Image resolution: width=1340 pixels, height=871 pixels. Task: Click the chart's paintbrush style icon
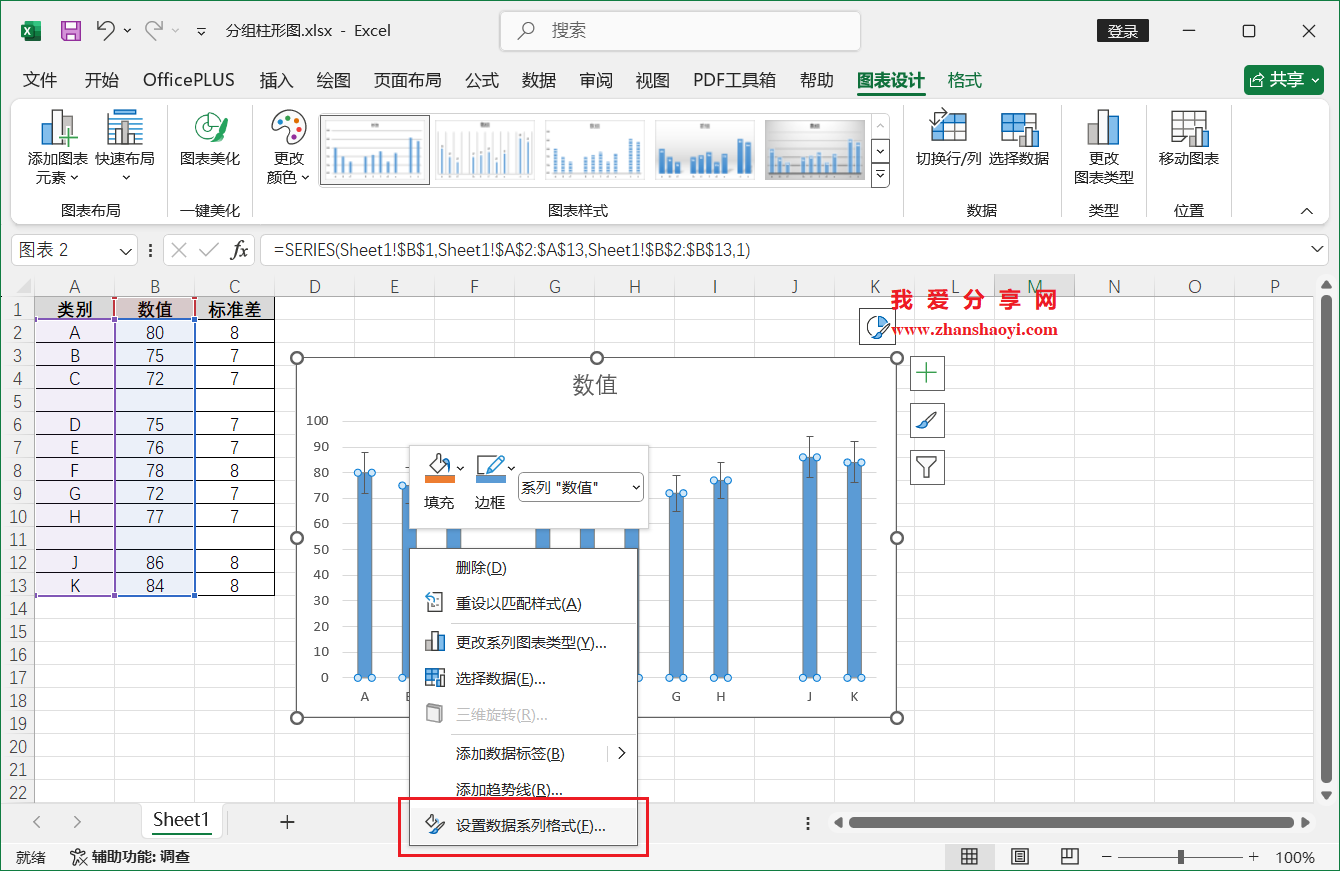[x=926, y=420]
